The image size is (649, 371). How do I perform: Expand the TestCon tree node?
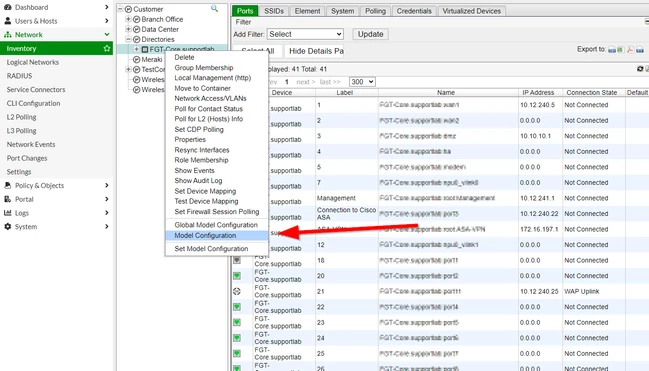tap(128, 70)
